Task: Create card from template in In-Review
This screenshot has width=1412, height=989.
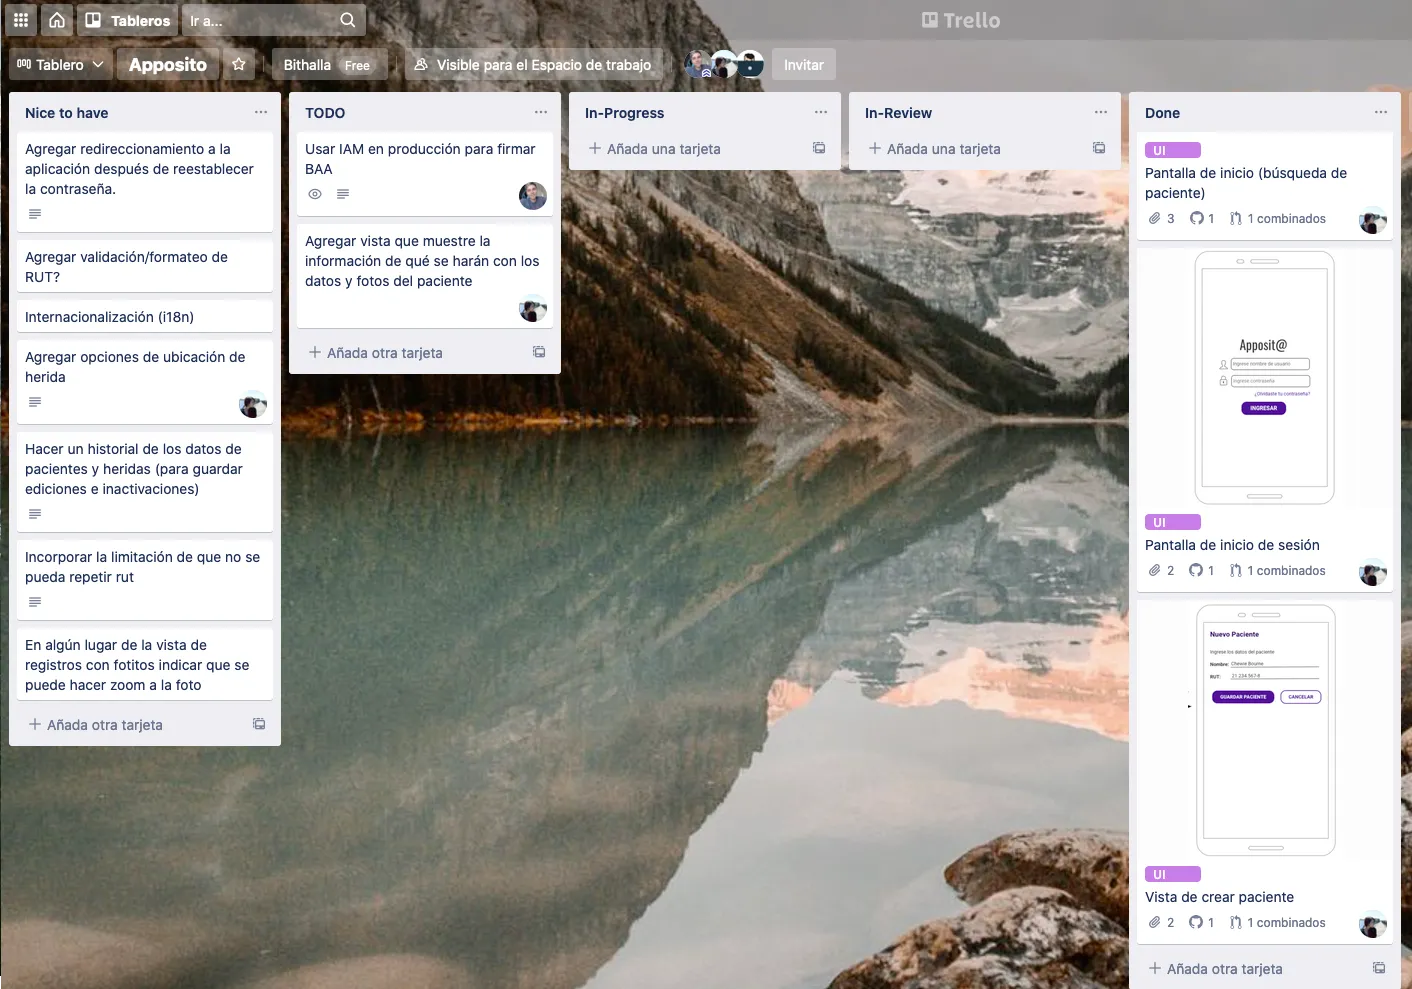Action: pos(1099,148)
